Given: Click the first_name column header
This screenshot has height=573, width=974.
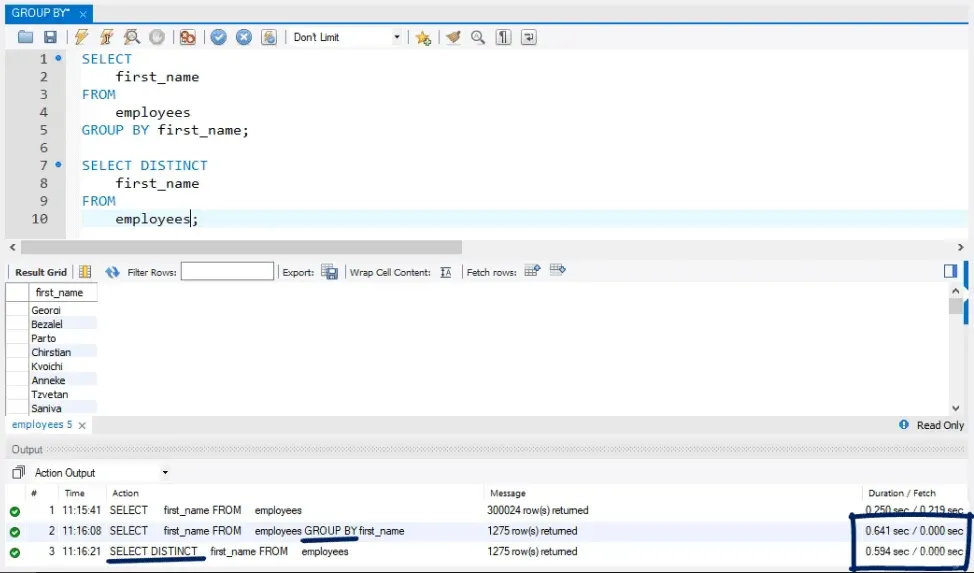Looking at the screenshot, I should pos(59,293).
